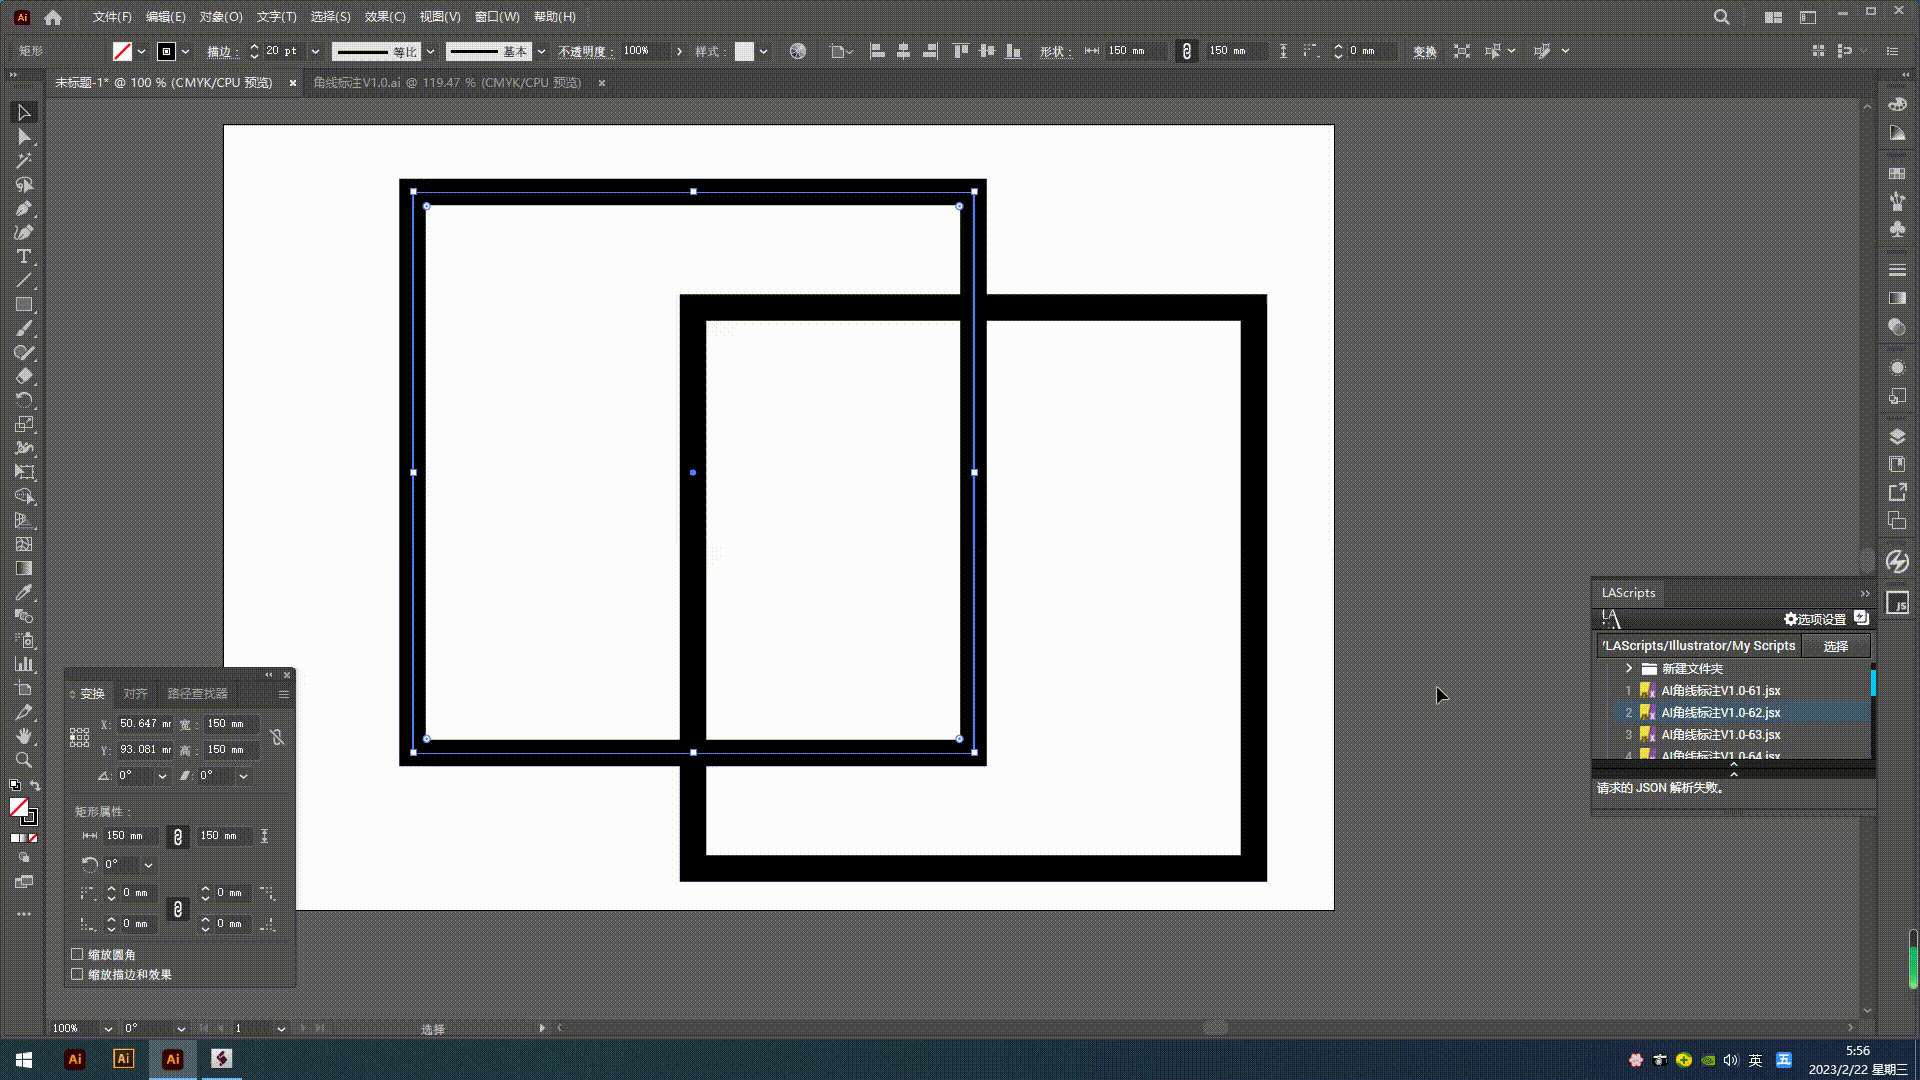Image resolution: width=1920 pixels, height=1080 pixels.
Task: Select AI角线标注V1.0-63.jsx script
Action: tap(1721, 734)
